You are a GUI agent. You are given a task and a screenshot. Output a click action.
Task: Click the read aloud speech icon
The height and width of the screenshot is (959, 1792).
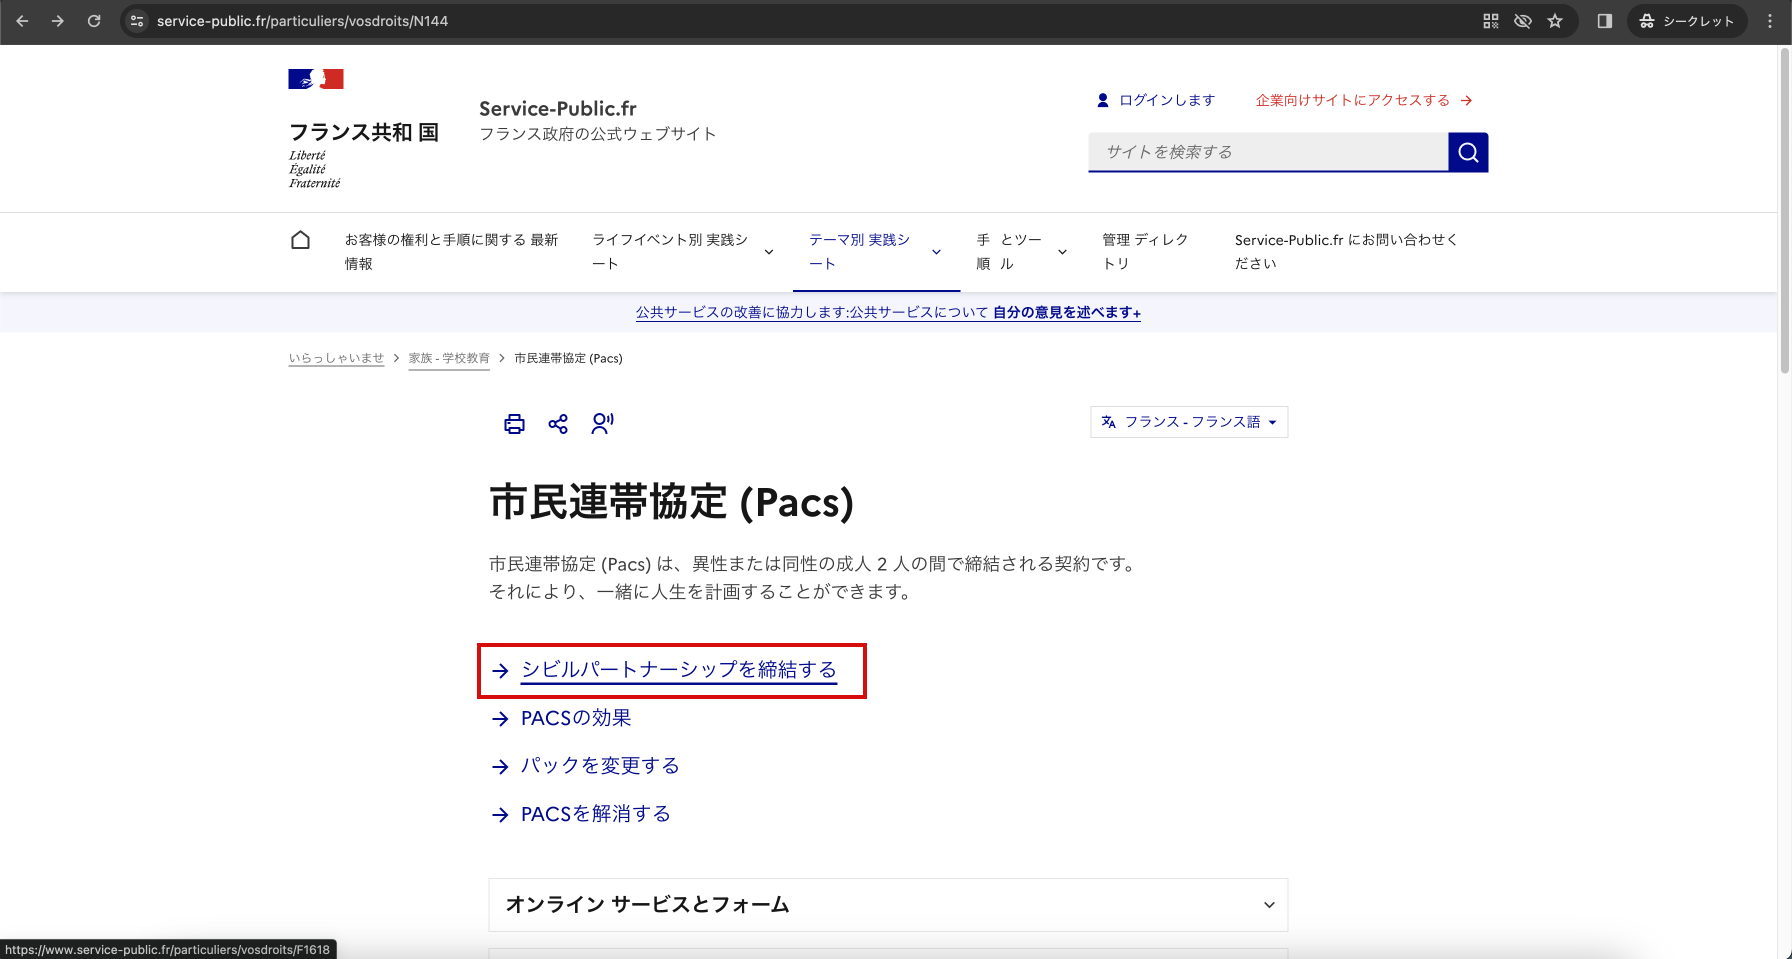602,424
